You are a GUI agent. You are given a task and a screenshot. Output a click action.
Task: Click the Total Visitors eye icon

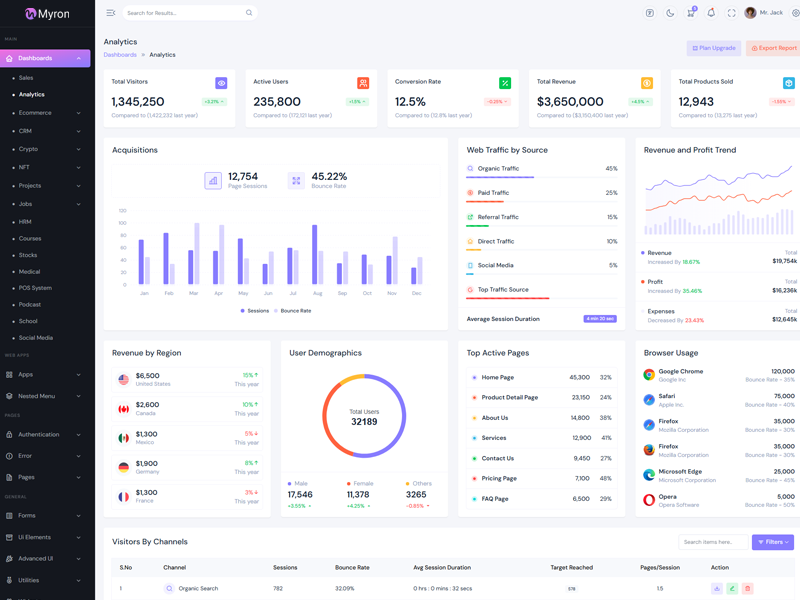pos(221,83)
